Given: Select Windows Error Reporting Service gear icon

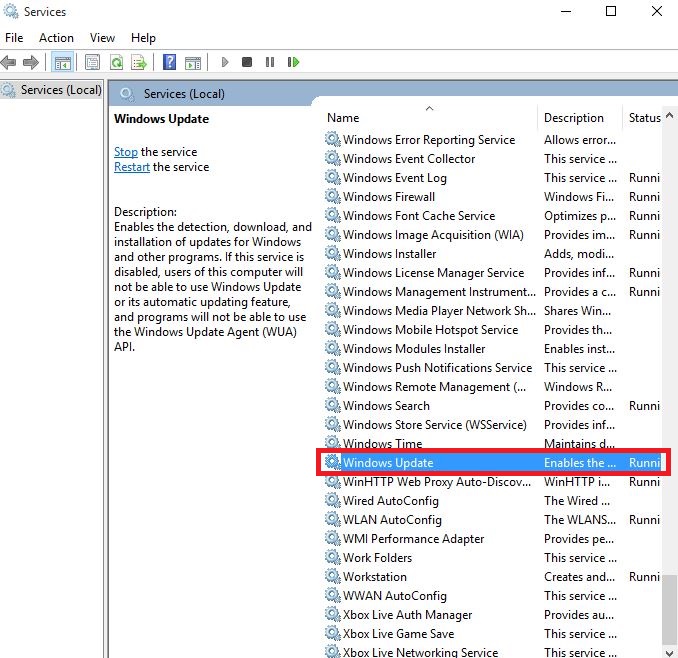Looking at the screenshot, I should tap(333, 139).
